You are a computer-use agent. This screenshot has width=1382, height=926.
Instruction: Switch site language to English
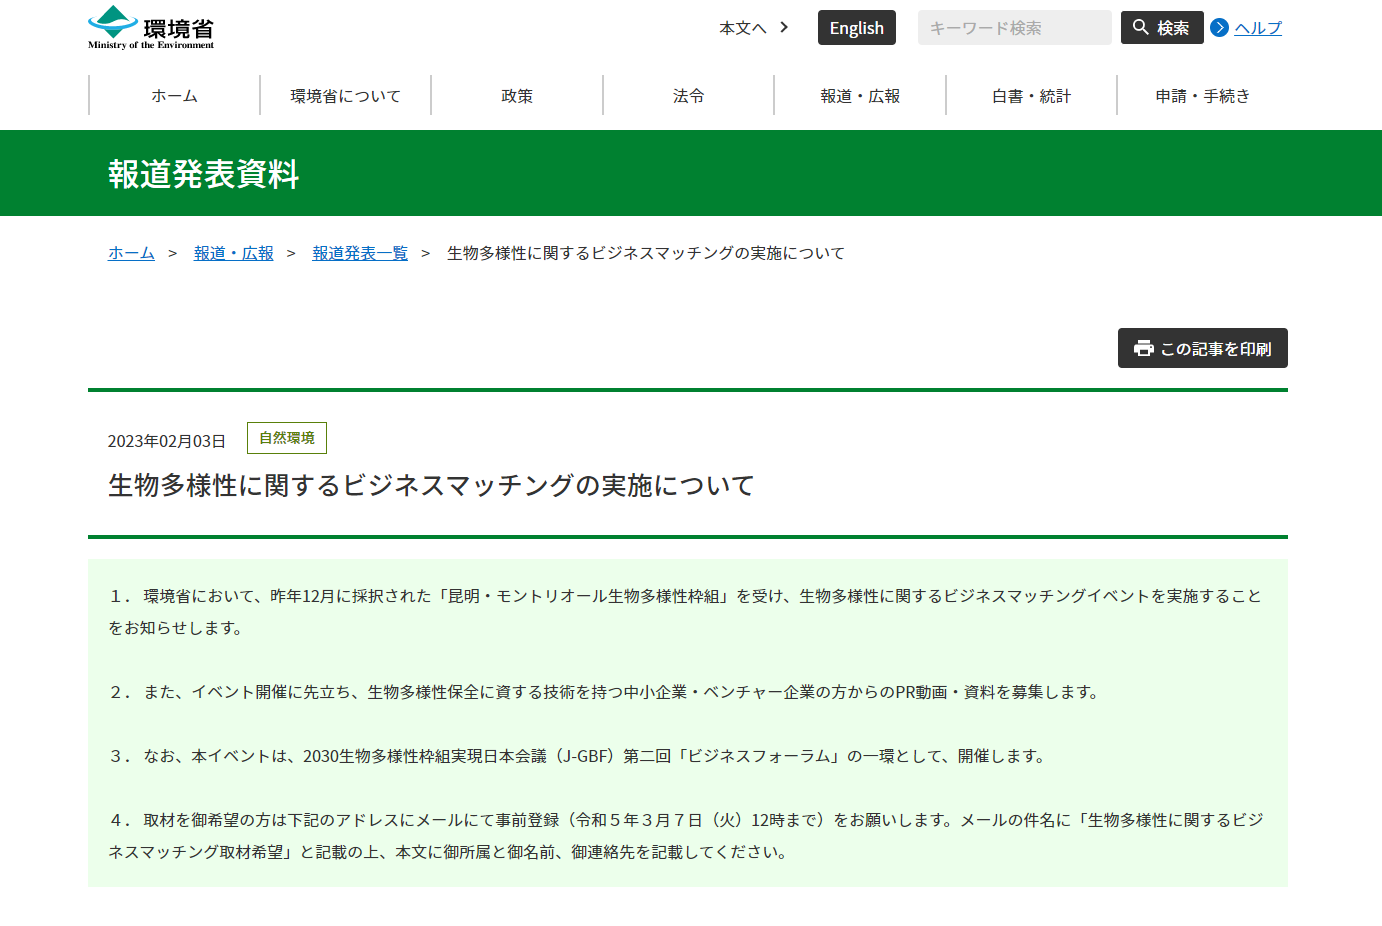click(856, 28)
